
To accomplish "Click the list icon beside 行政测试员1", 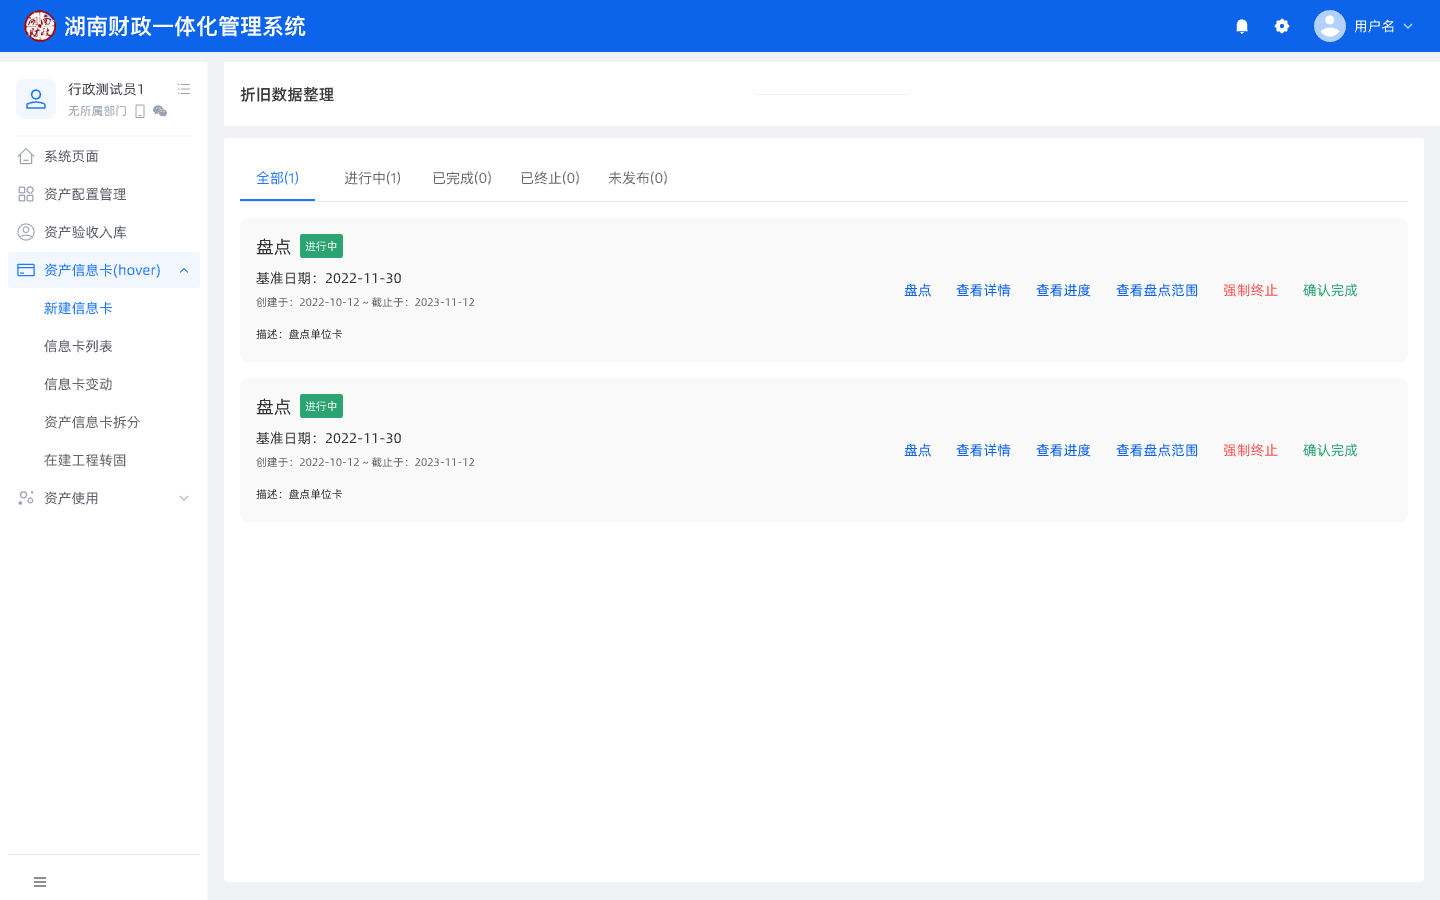I will pos(184,89).
